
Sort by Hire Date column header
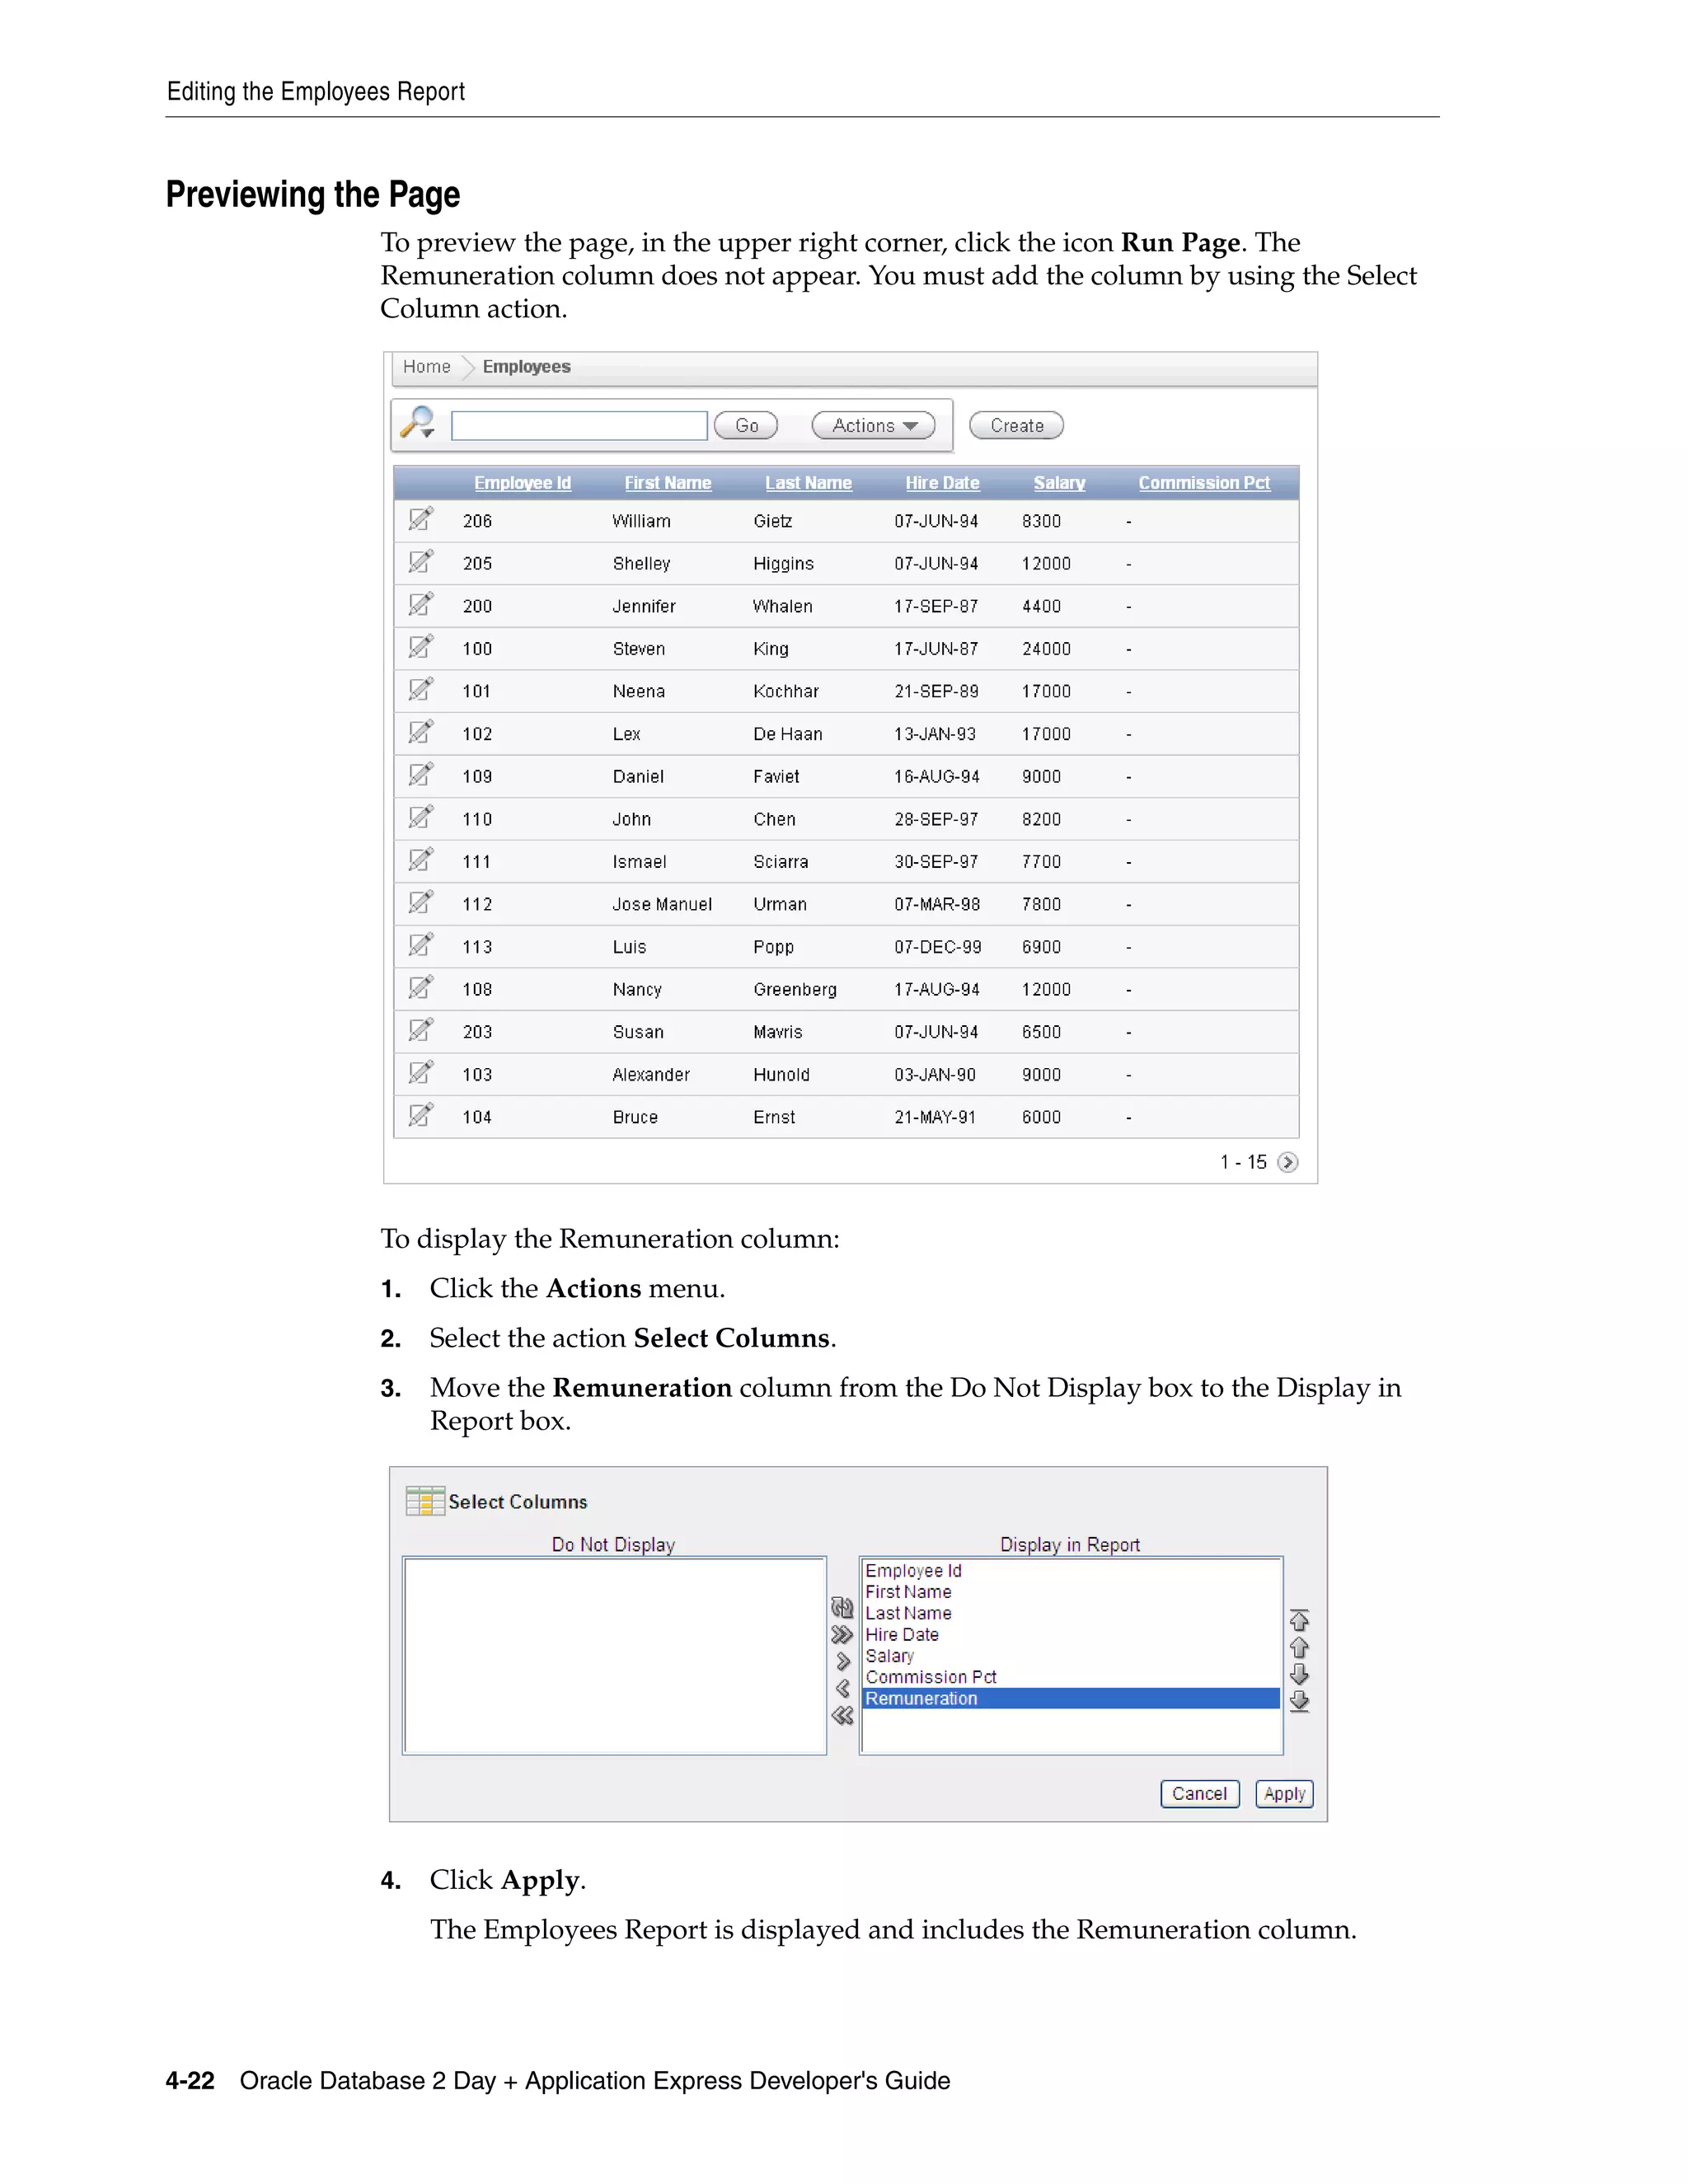click(942, 483)
